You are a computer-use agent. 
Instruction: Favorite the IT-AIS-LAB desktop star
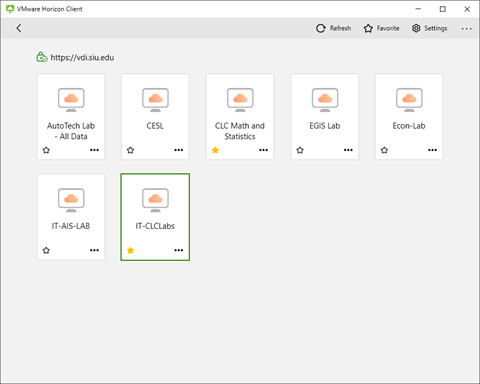46,250
